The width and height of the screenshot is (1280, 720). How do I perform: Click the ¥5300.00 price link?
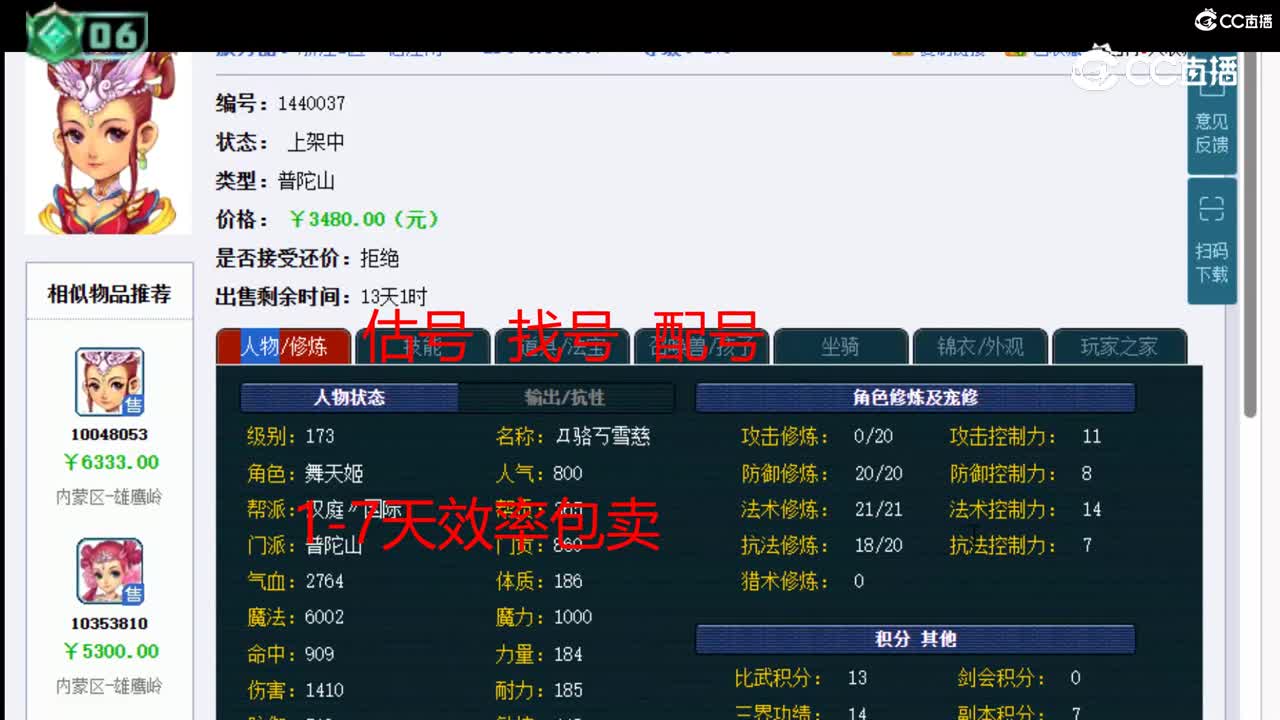point(109,650)
